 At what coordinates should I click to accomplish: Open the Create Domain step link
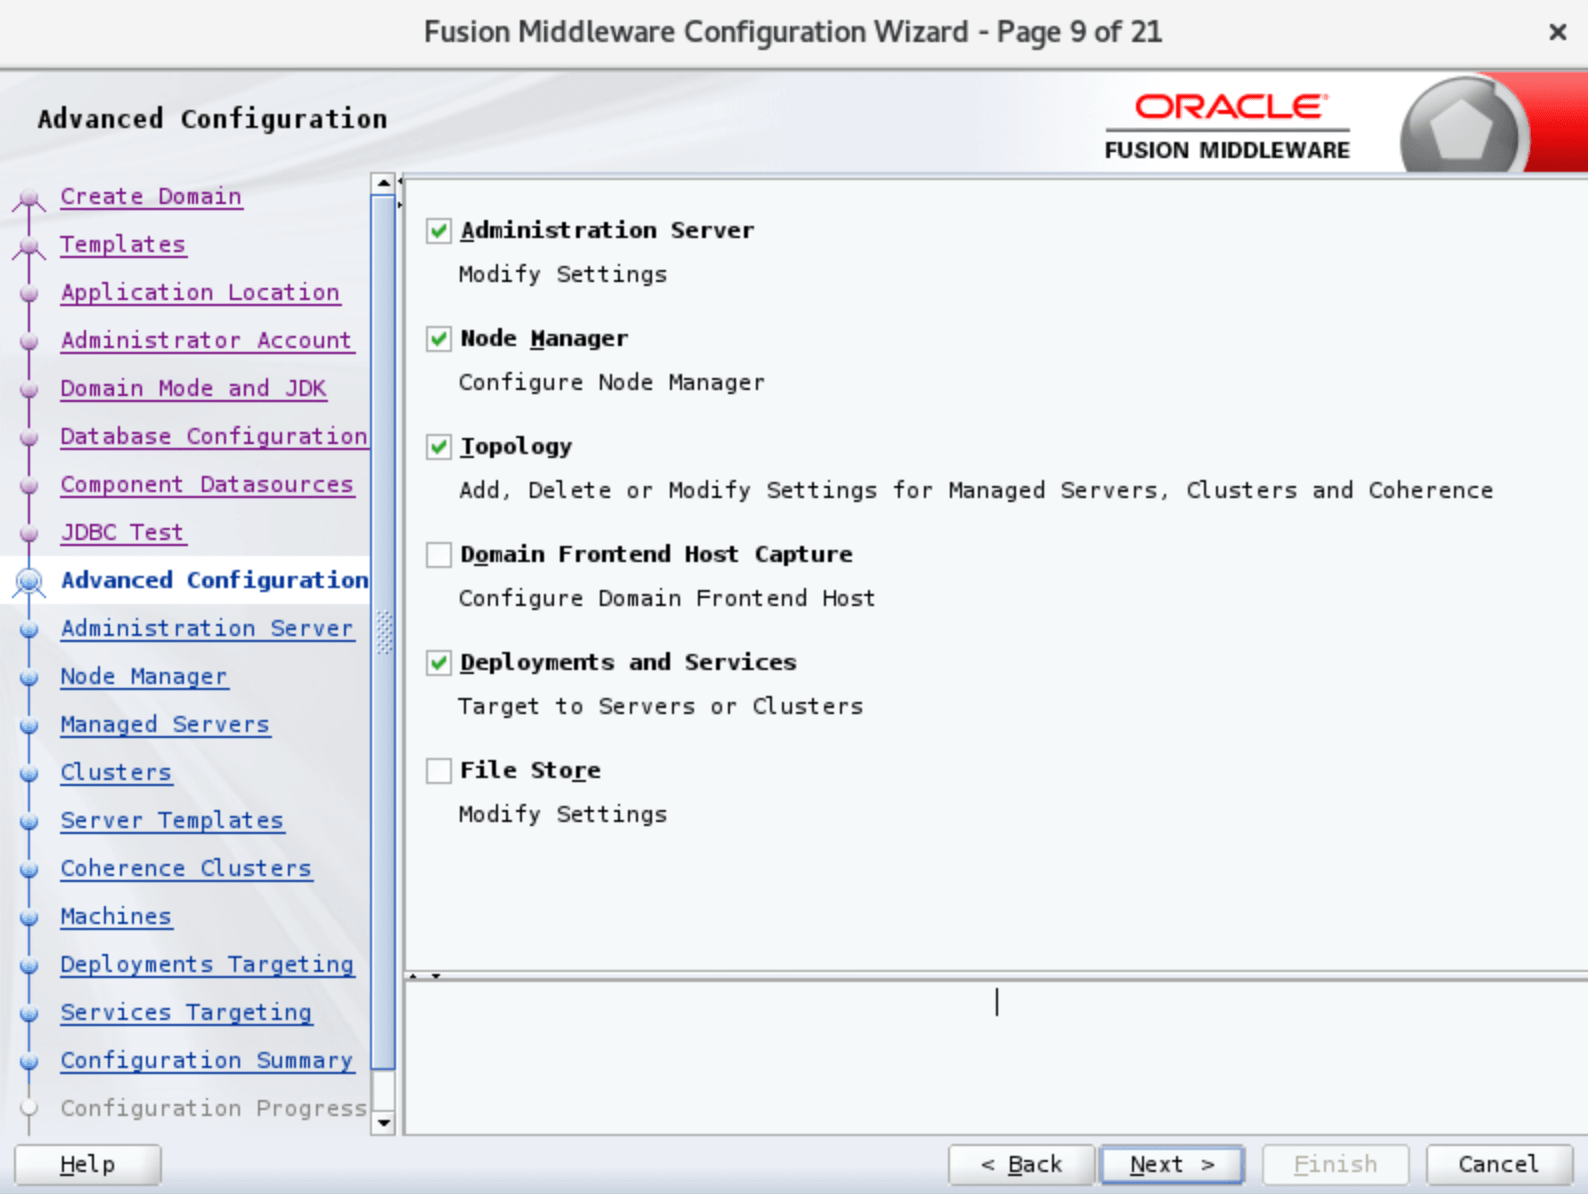151,196
